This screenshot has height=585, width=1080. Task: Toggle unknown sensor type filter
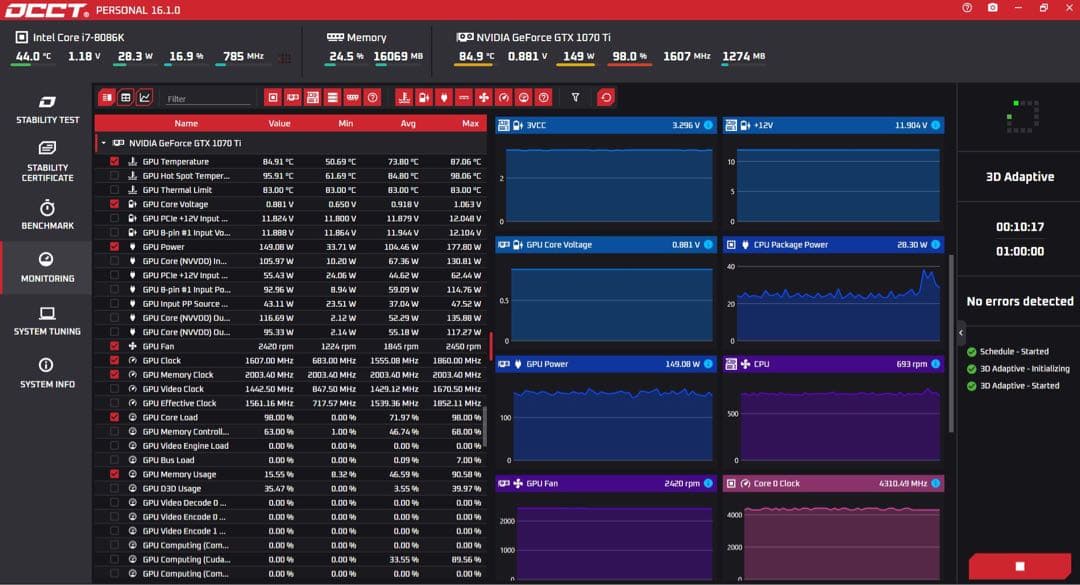(544, 98)
